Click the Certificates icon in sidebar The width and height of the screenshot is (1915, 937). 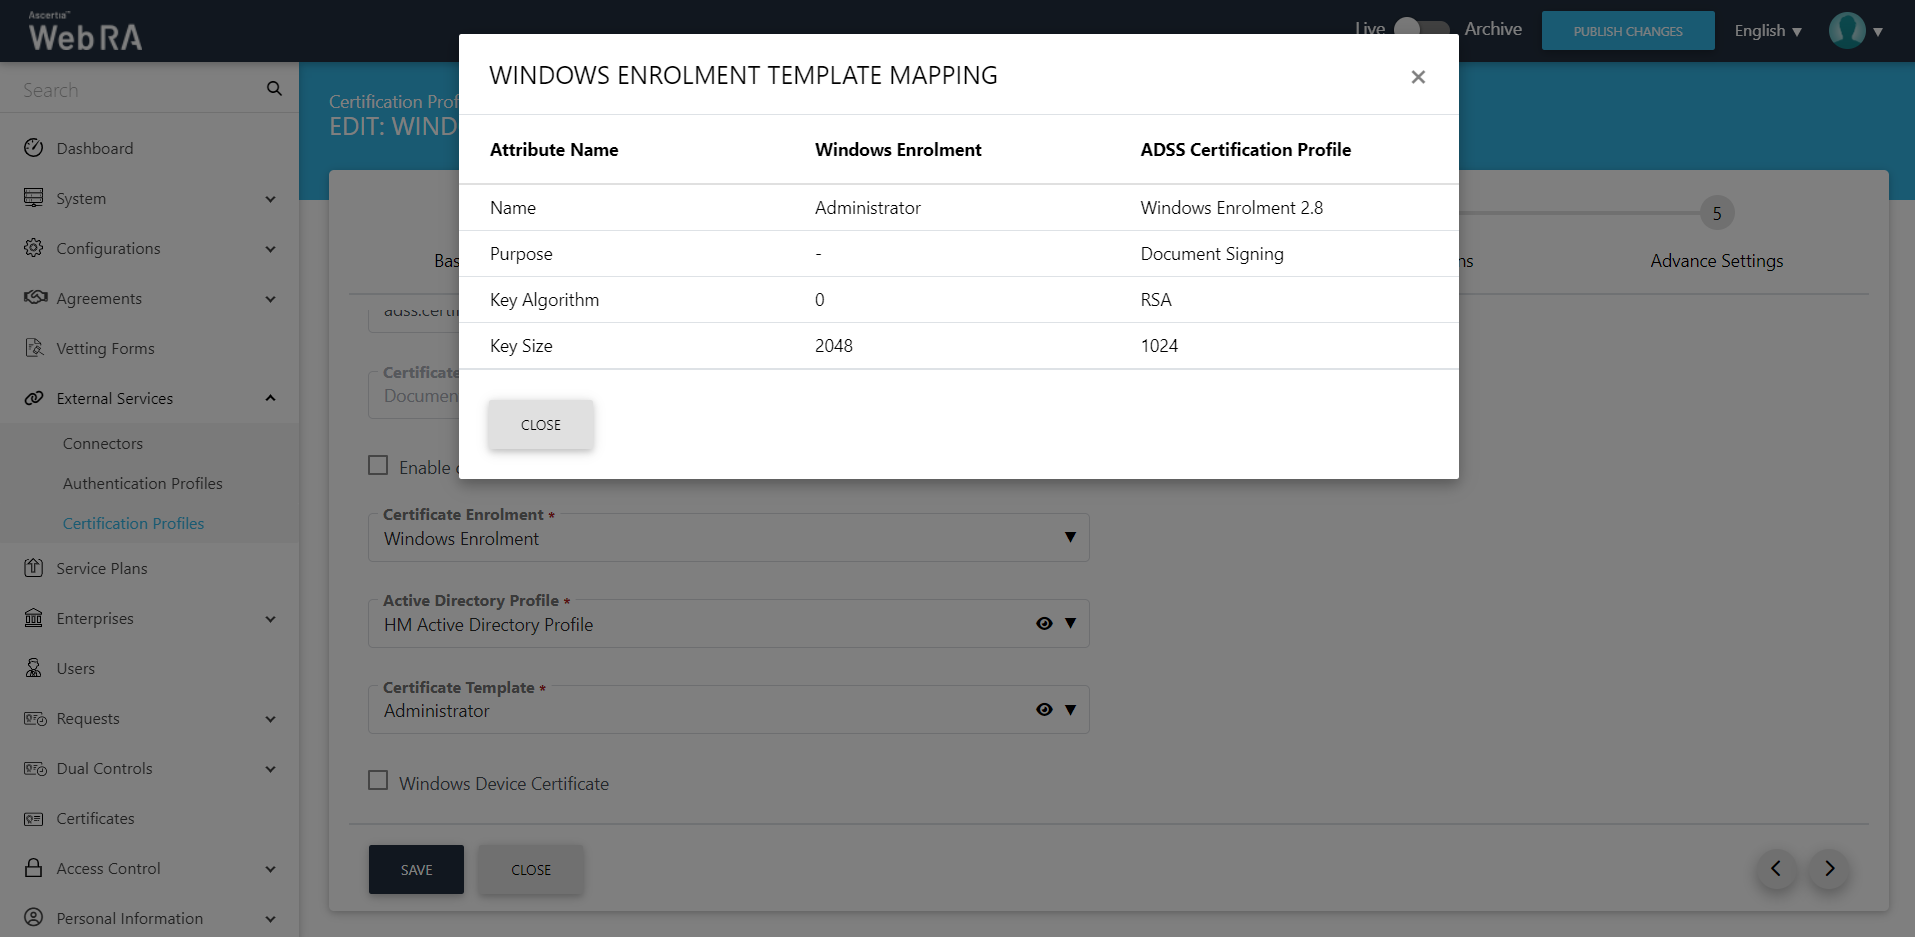tap(34, 819)
